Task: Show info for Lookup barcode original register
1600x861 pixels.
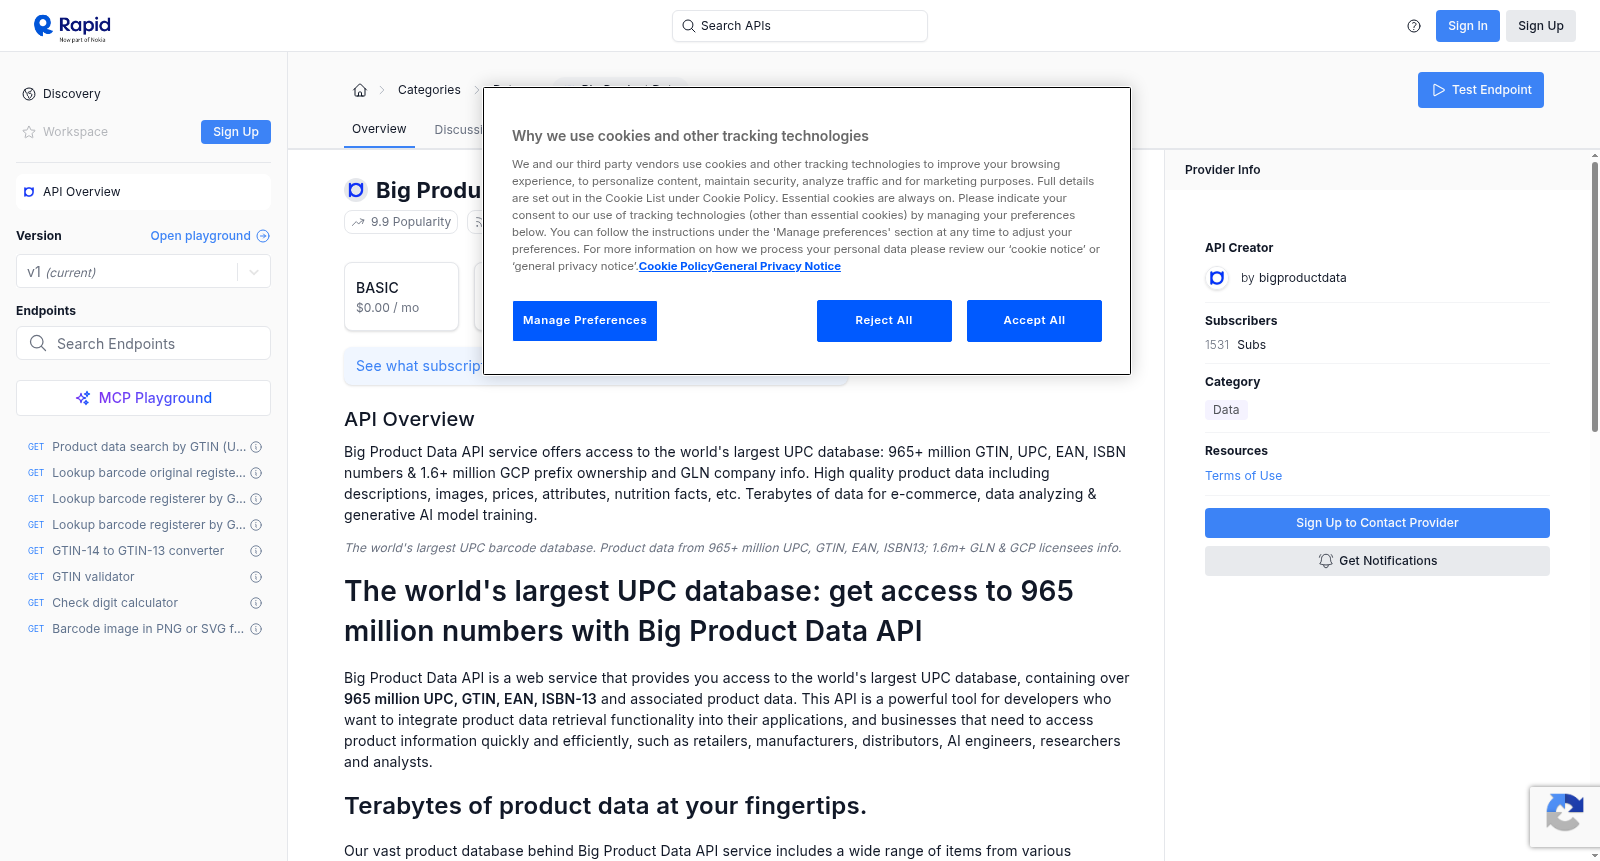Action: click(256, 473)
